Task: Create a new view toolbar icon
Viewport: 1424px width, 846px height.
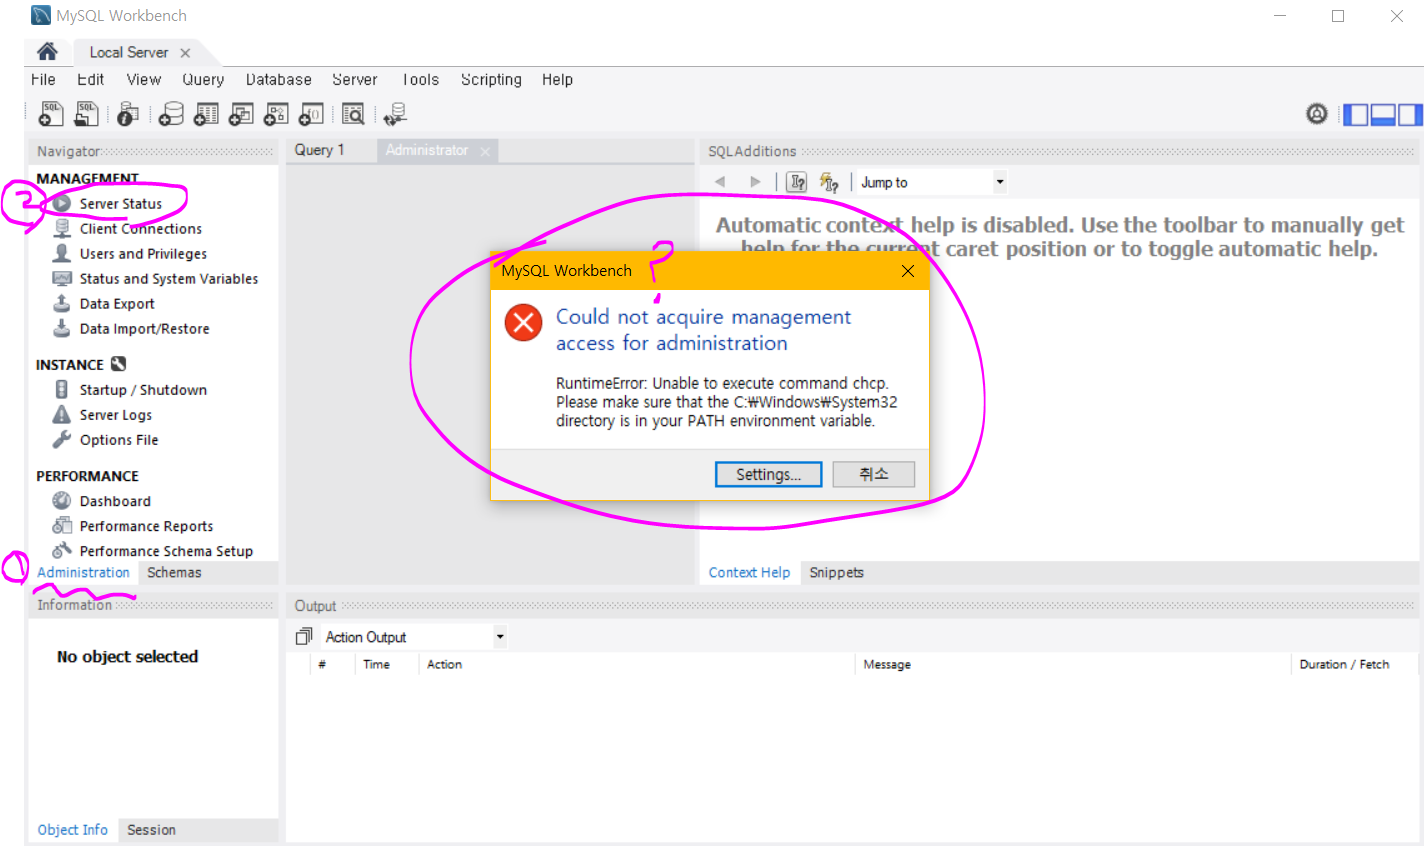Action: (x=241, y=114)
